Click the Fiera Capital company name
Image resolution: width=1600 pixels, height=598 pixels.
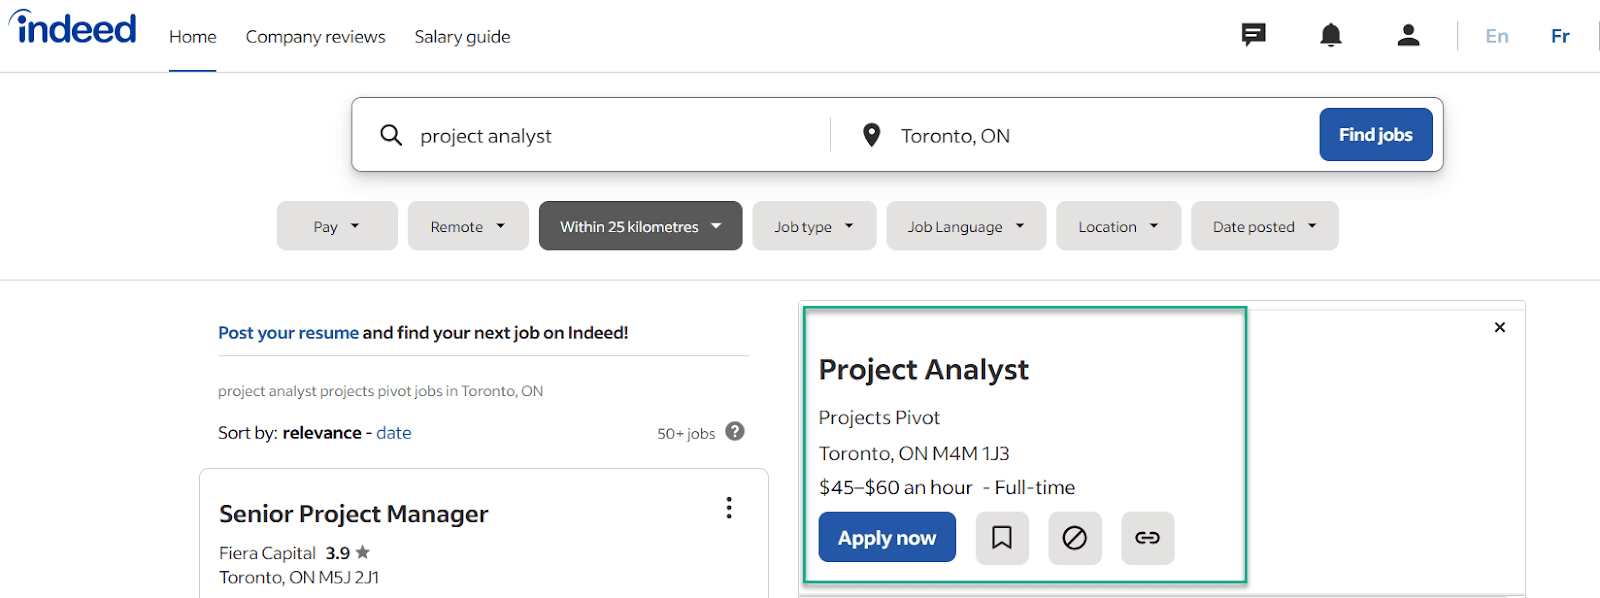point(267,553)
